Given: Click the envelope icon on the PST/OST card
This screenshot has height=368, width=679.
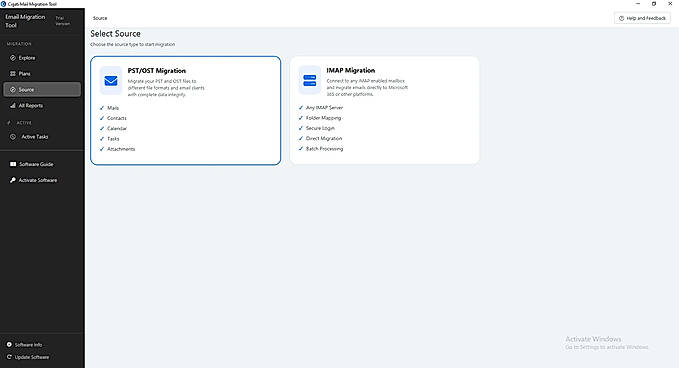Looking at the screenshot, I should pyautogui.click(x=111, y=81).
